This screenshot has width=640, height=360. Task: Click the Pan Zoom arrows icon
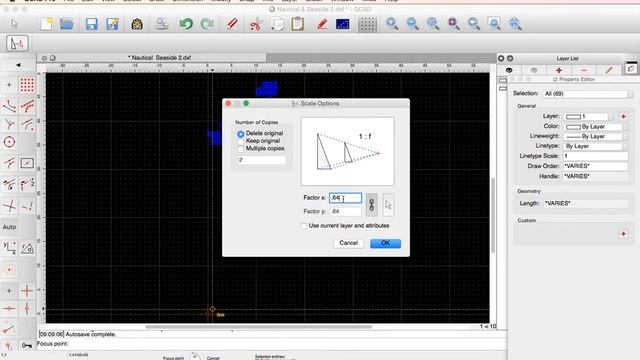pos(515,24)
